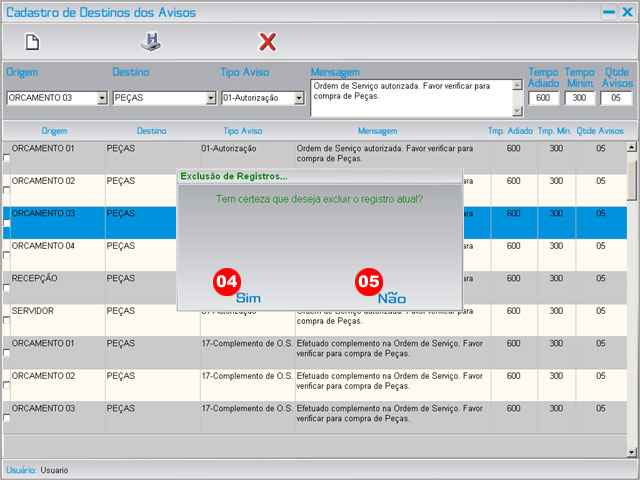Click the new record blank page icon
This screenshot has height=480, width=640.
pyautogui.click(x=32, y=42)
